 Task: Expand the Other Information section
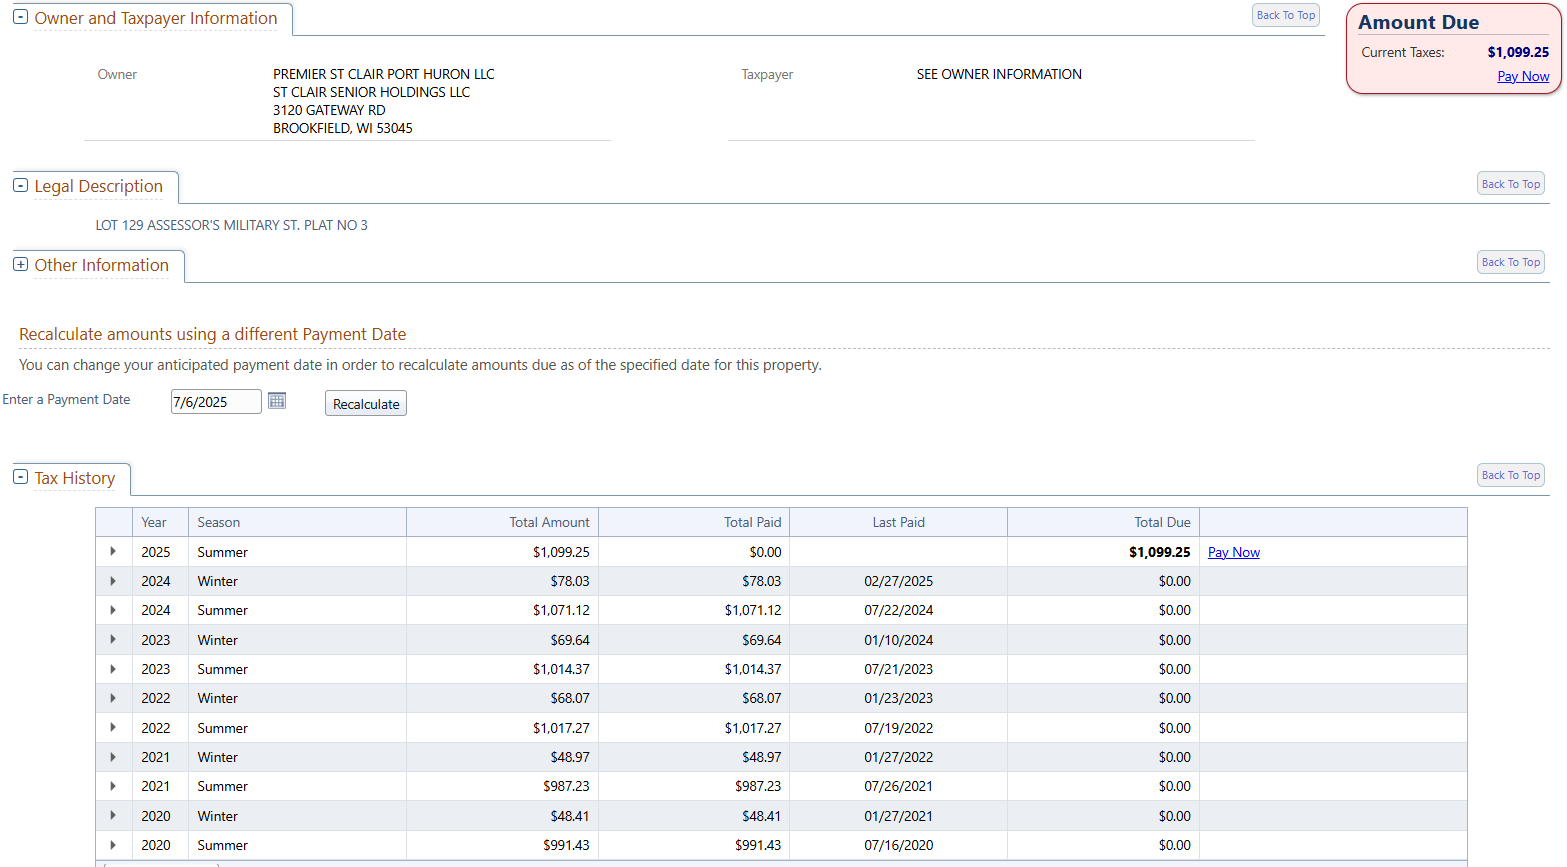tap(20, 264)
